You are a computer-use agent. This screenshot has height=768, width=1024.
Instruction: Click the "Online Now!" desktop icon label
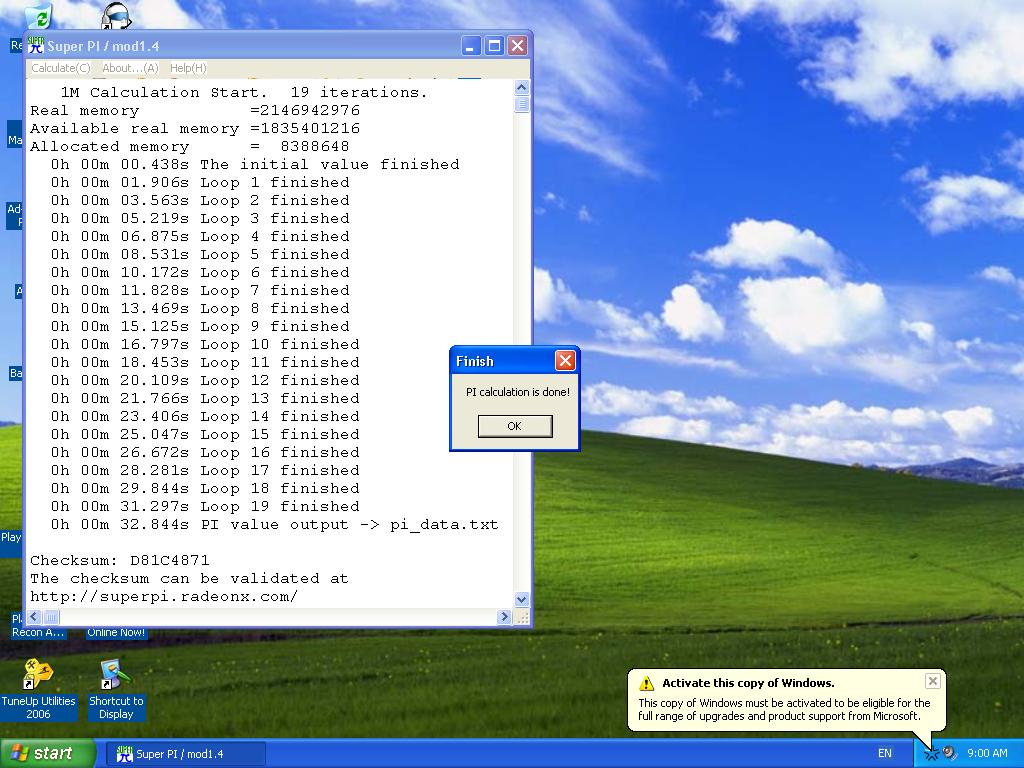[116, 632]
